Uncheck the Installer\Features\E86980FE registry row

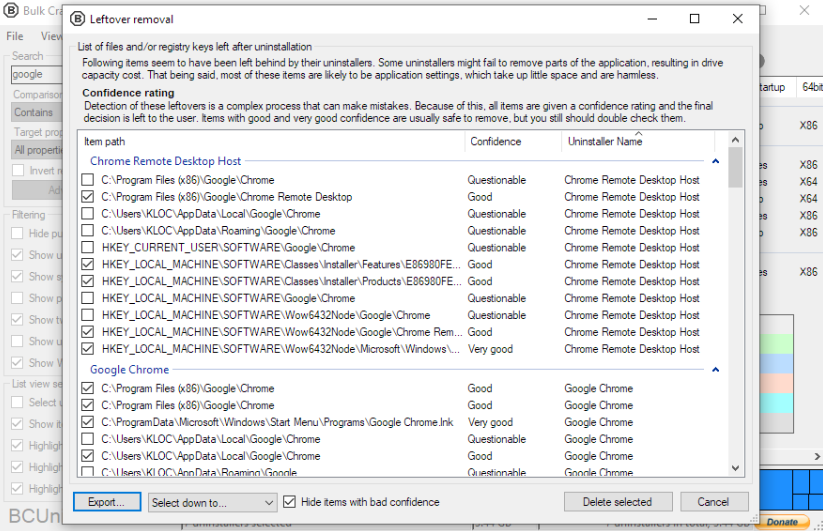(88, 264)
